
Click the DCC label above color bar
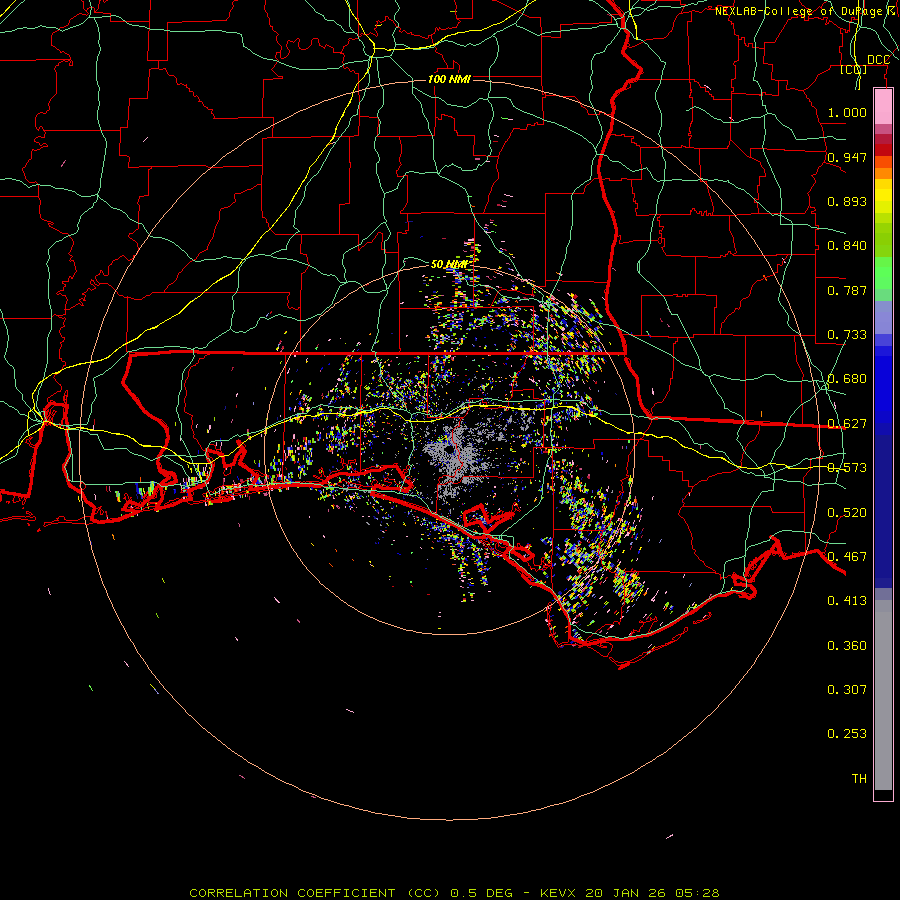pos(878,60)
